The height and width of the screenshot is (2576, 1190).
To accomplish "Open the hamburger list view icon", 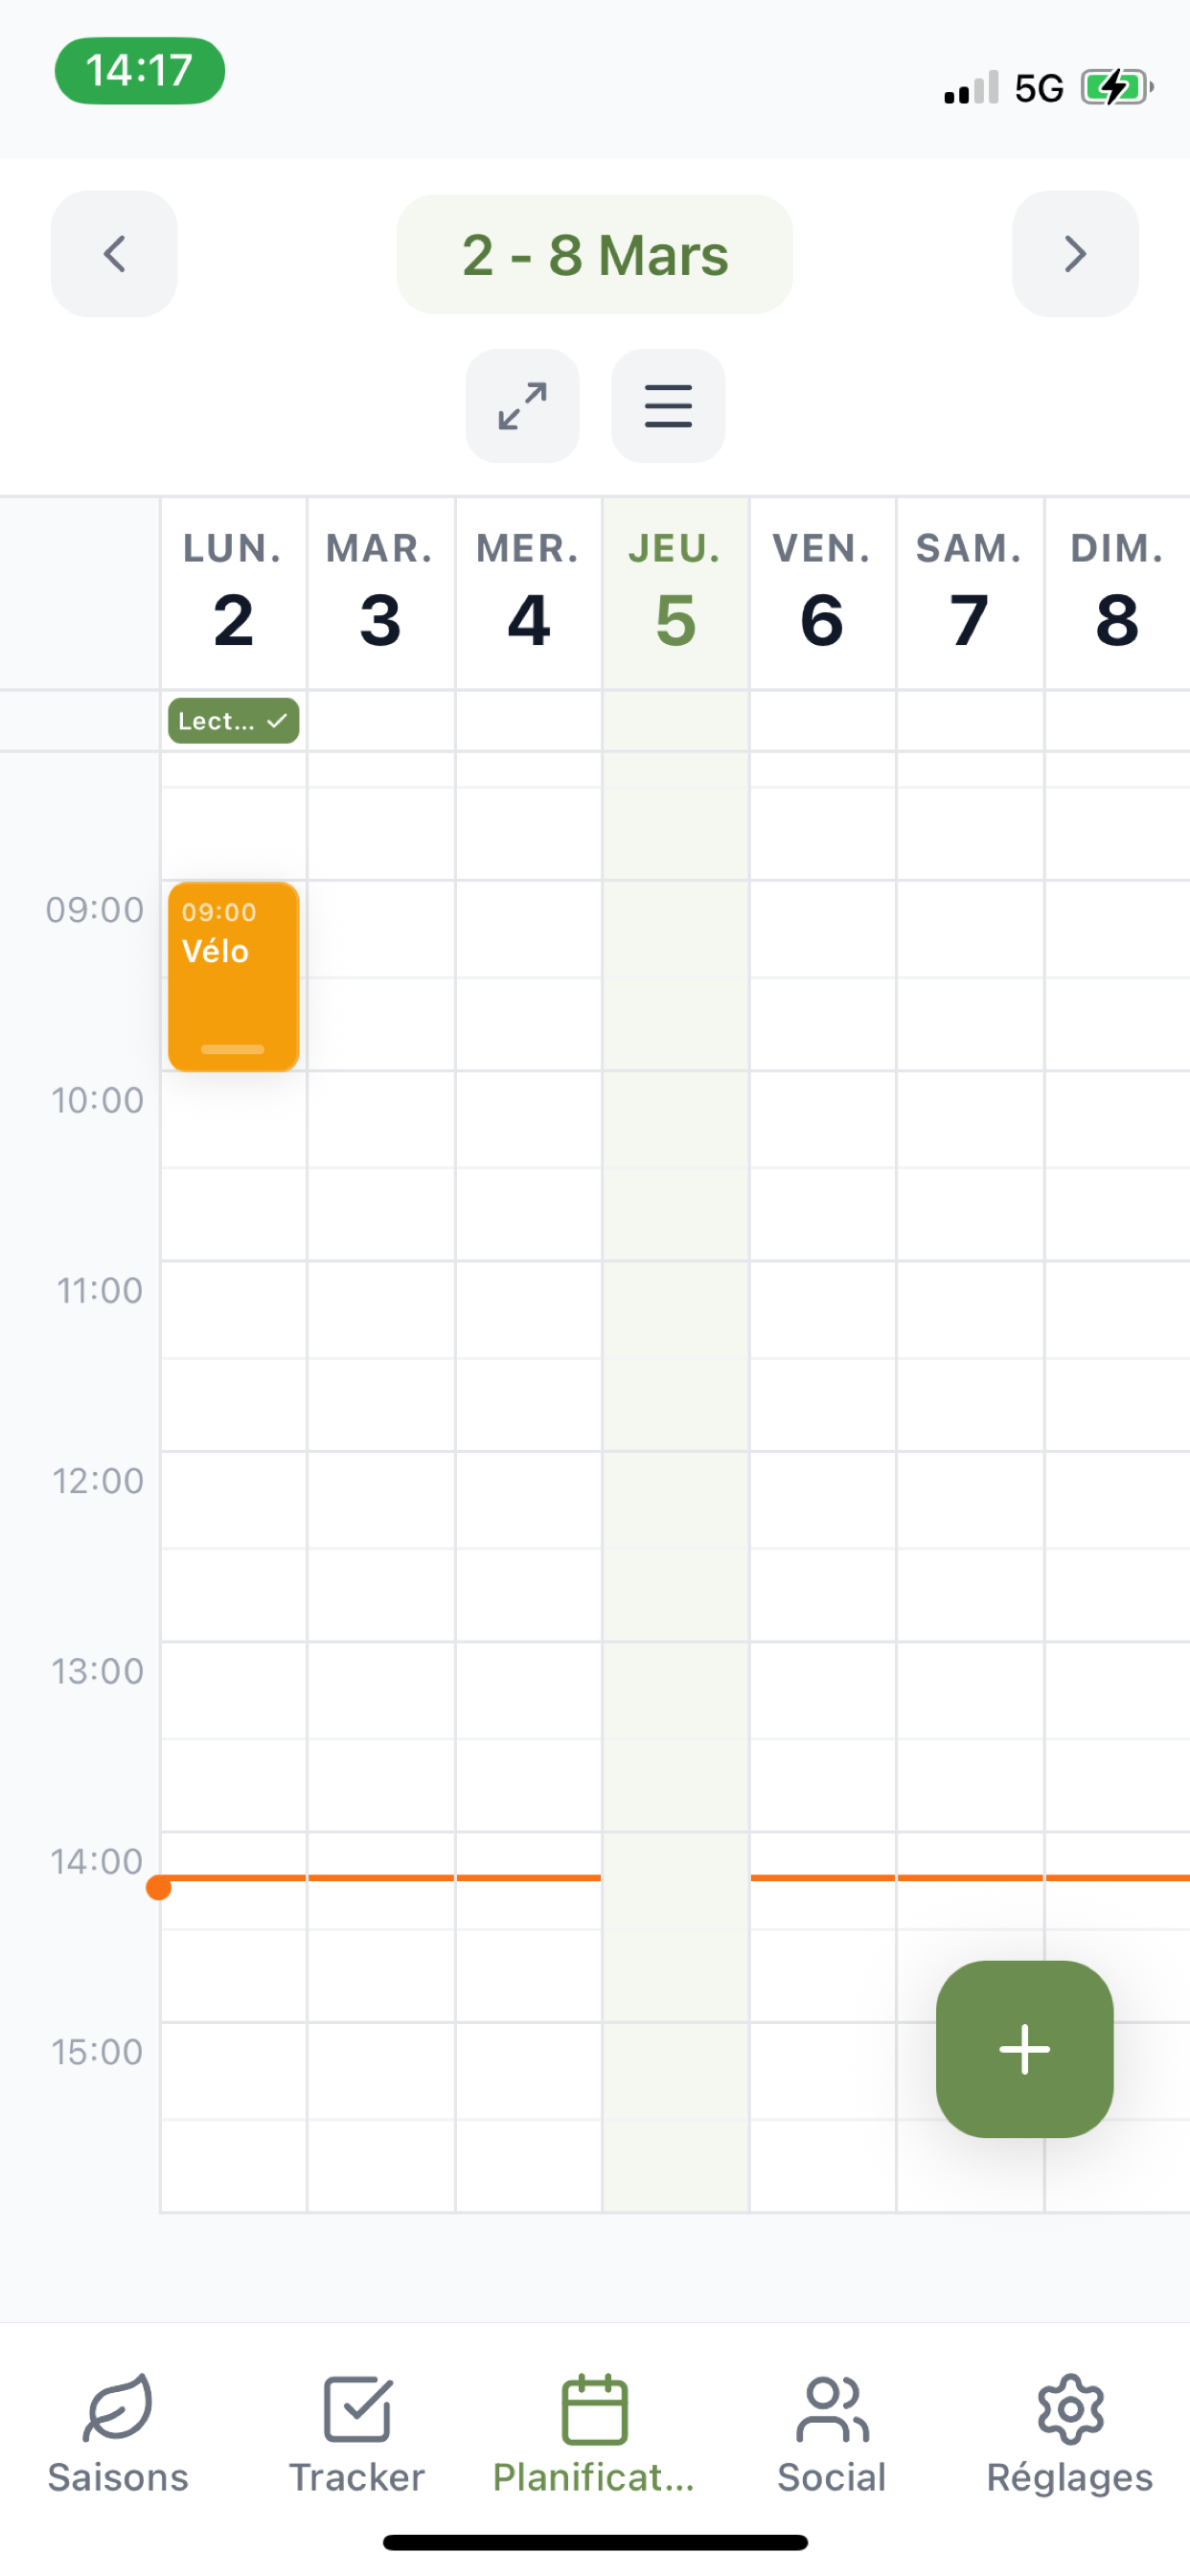I will point(668,406).
